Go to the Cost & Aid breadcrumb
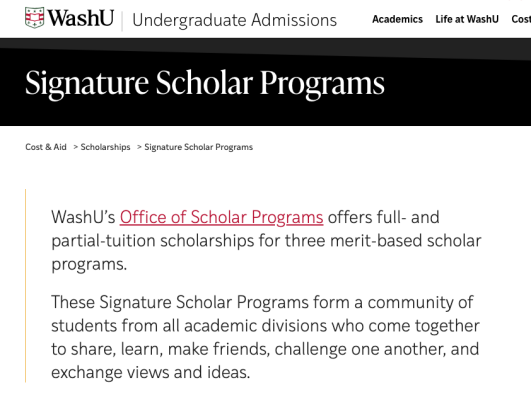This screenshot has width=532, height=403. (46, 147)
